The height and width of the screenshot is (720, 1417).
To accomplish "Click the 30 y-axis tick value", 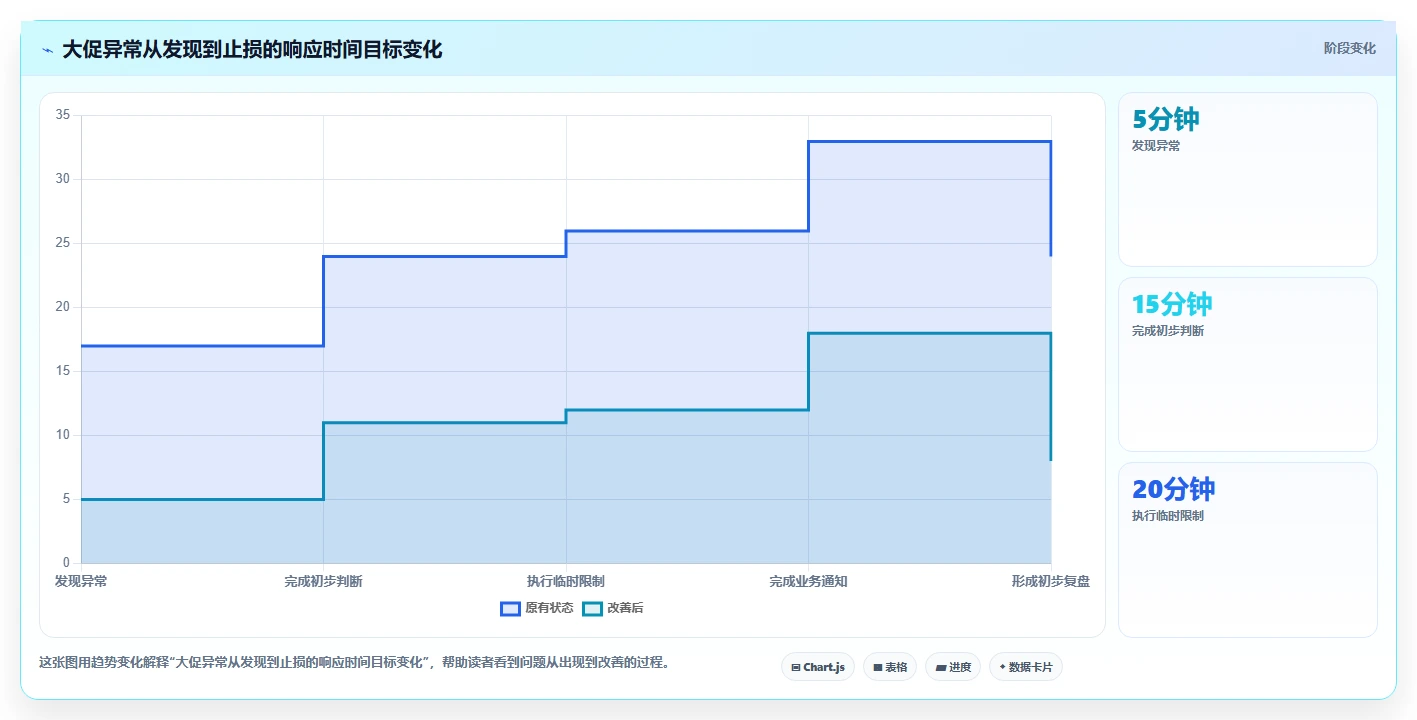I will click(x=62, y=179).
